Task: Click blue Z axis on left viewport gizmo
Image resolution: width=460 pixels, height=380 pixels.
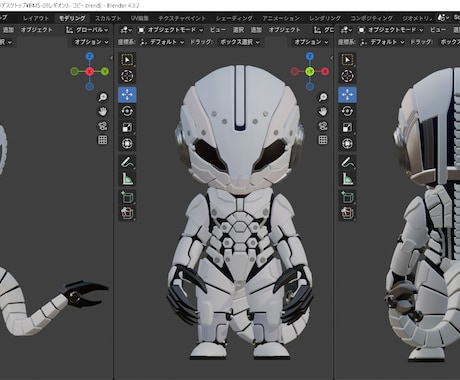Action: tap(89, 56)
